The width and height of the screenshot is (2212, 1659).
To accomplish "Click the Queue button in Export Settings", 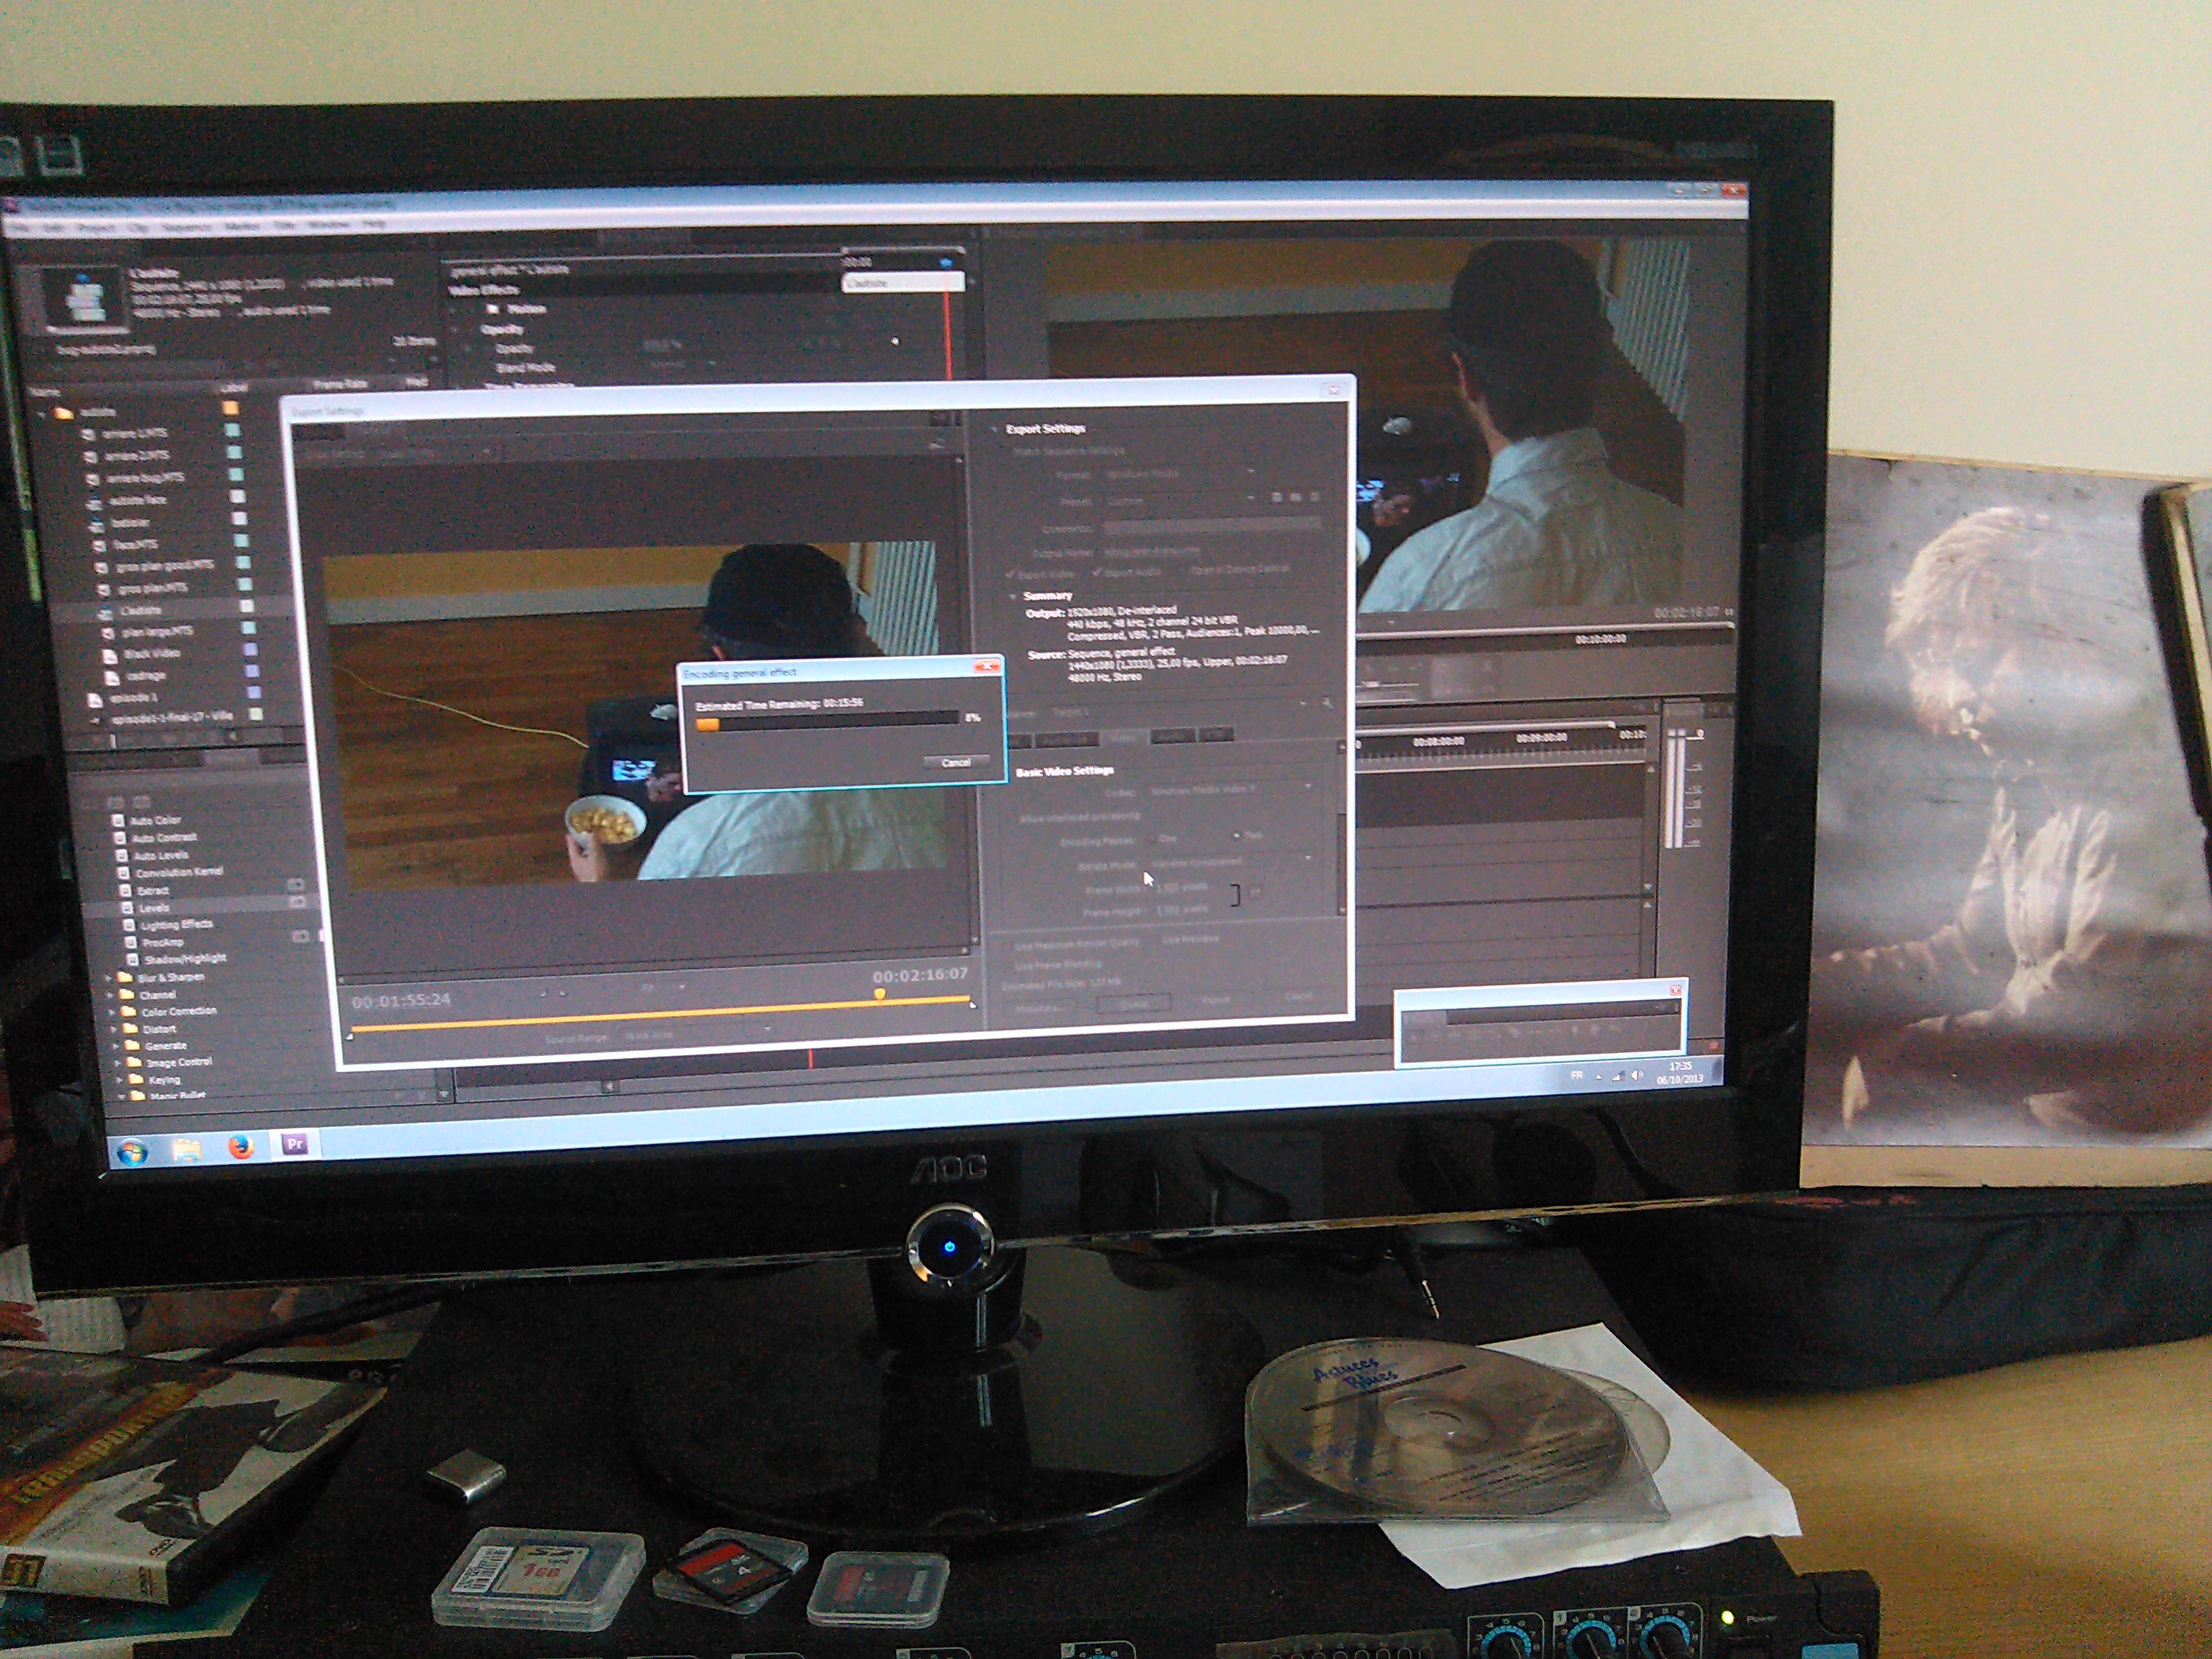I will tap(1133, 1003).
